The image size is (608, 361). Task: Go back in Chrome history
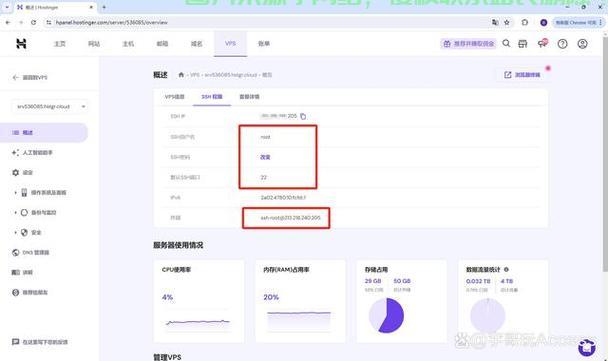click(x=8, y=22)
